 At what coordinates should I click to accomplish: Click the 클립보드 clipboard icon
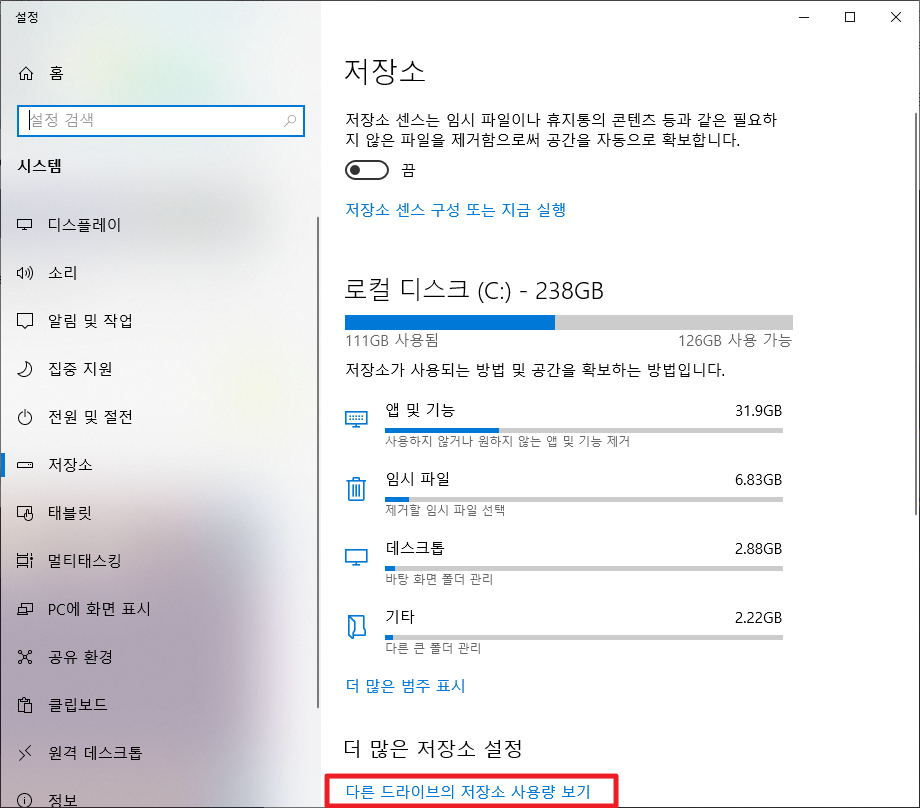pyautogui.click(x=25, y=705)
